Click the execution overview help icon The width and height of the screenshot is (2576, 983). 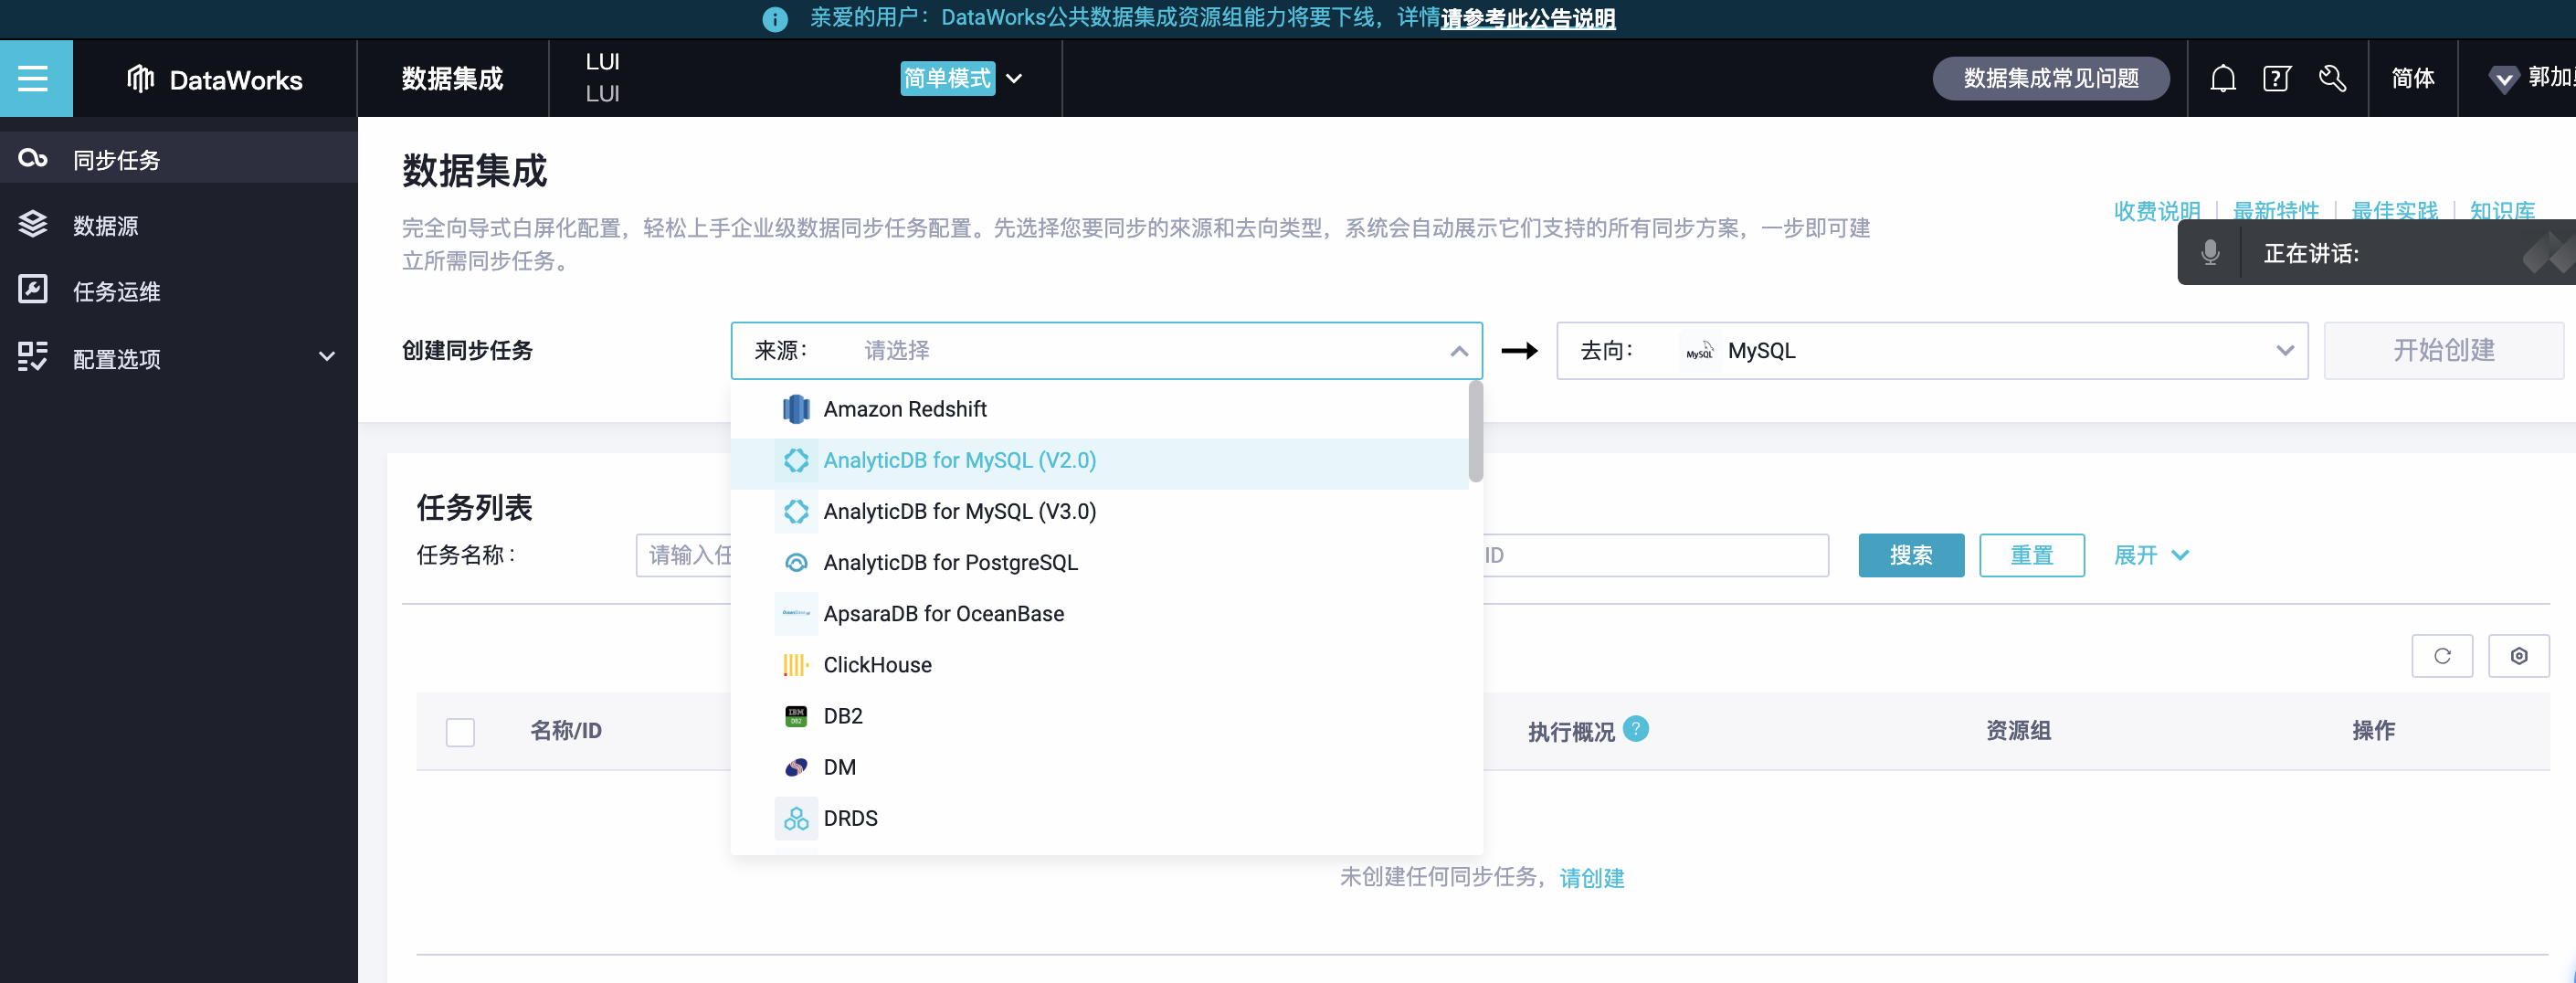[1636, 729]
